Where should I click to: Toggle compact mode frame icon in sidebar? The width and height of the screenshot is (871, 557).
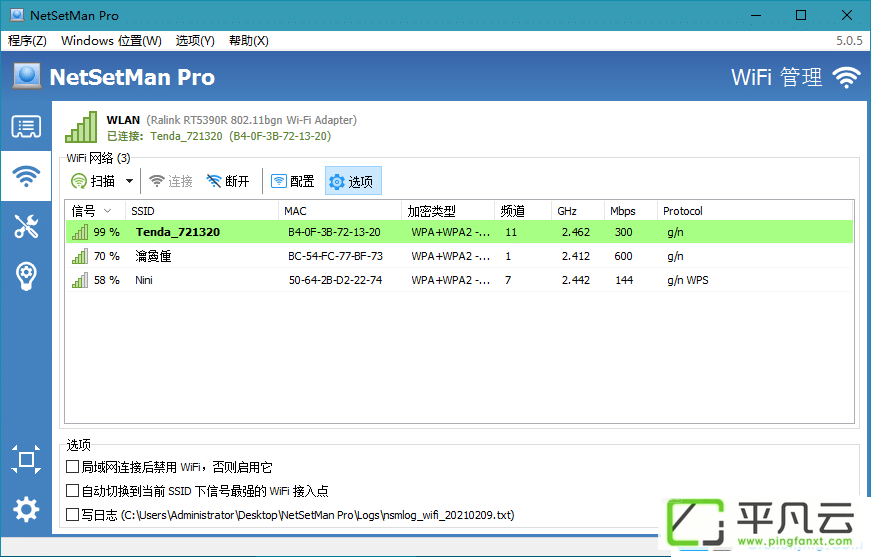point(26,460)
